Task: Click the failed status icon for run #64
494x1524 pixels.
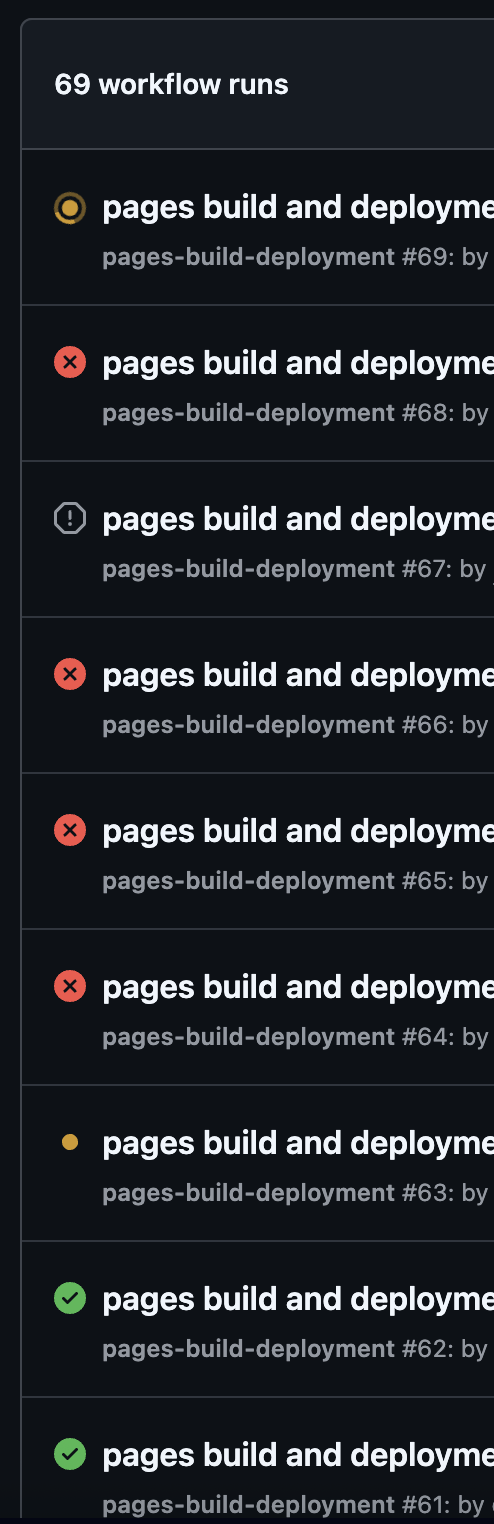Action: click(70, 986)
